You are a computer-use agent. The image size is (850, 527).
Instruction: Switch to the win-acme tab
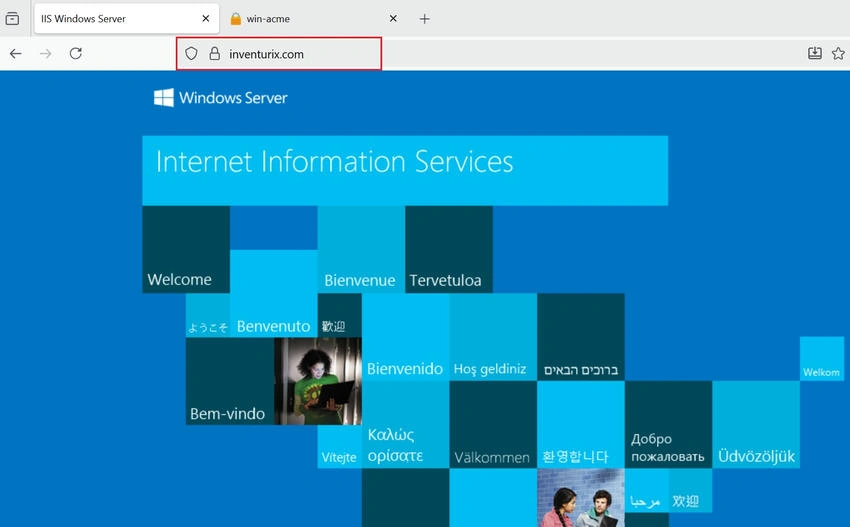tap(314, 18)
